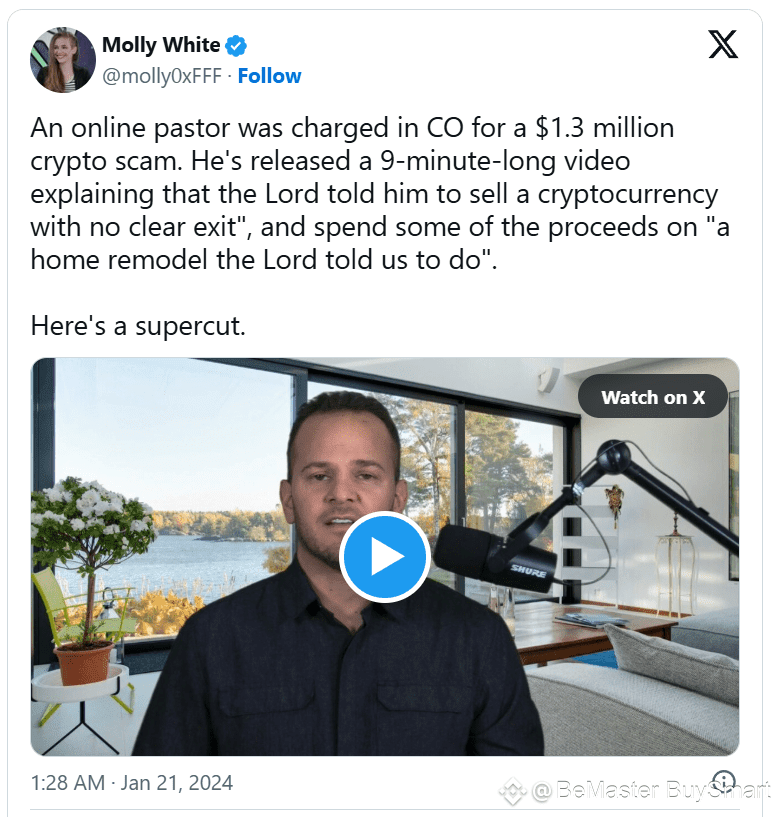The width and height of the screenshot is (778, 817).
Task: Click the "Here's a supercut." line
Action: tap(138, 326)
